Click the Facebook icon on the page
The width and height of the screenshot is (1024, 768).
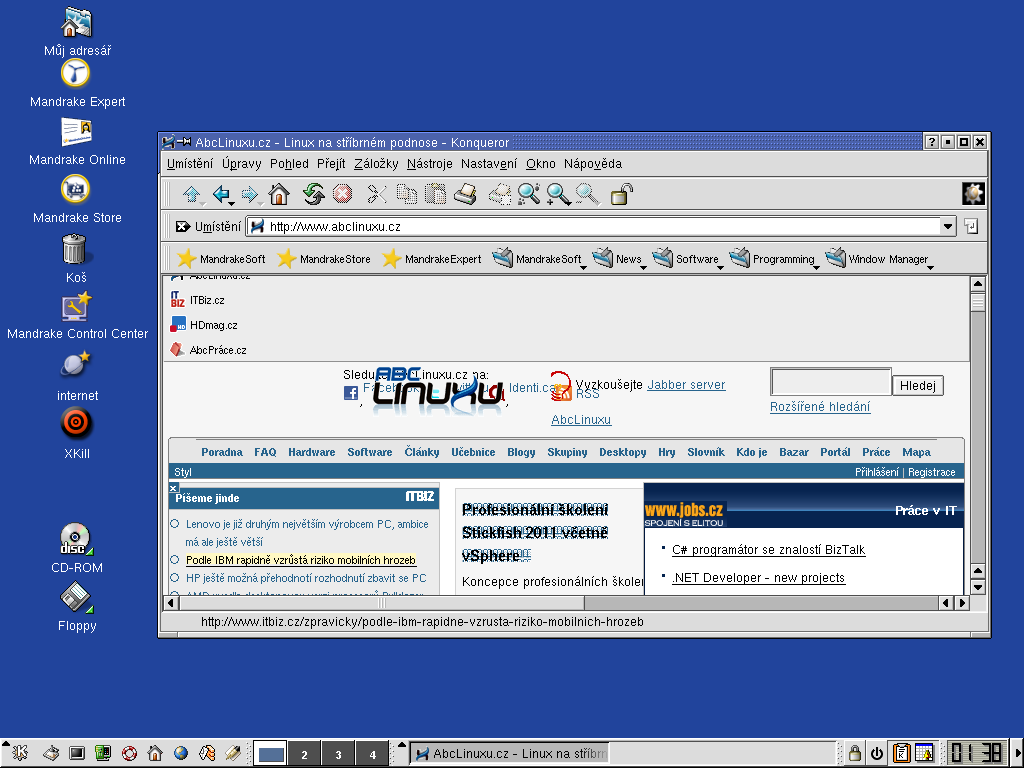click(x=351, y=392)
